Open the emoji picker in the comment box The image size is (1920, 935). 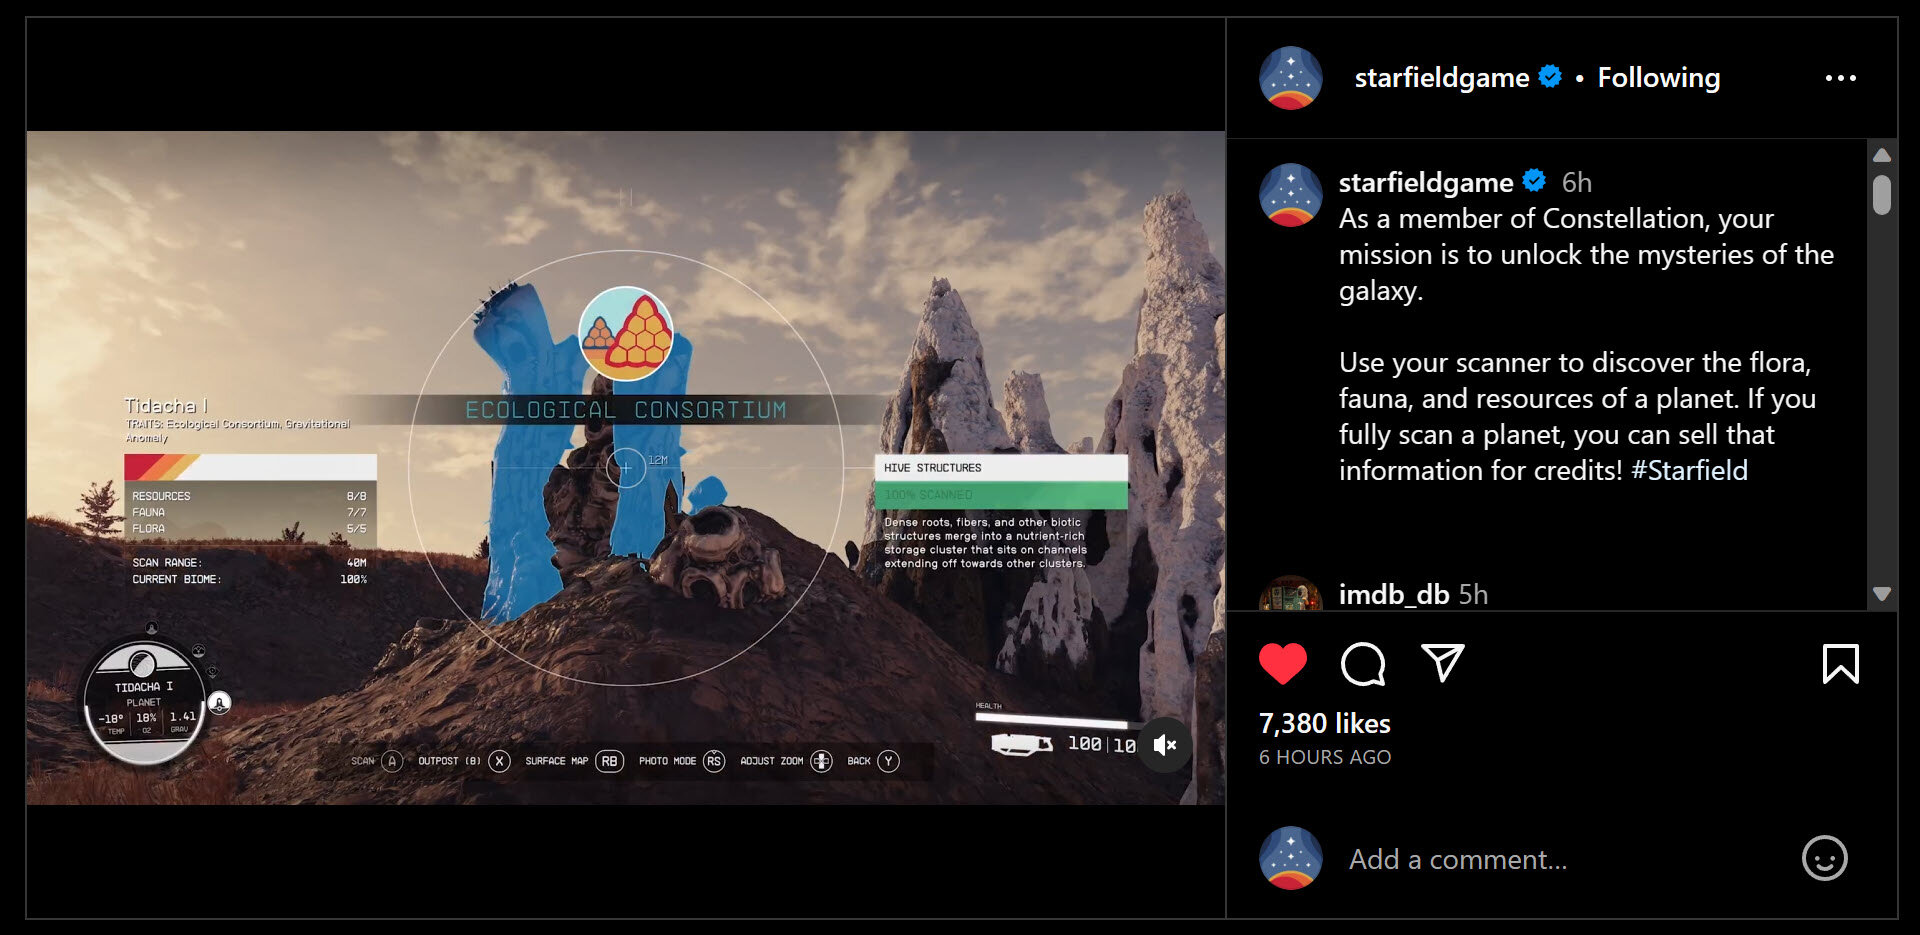pos(1826,858)
